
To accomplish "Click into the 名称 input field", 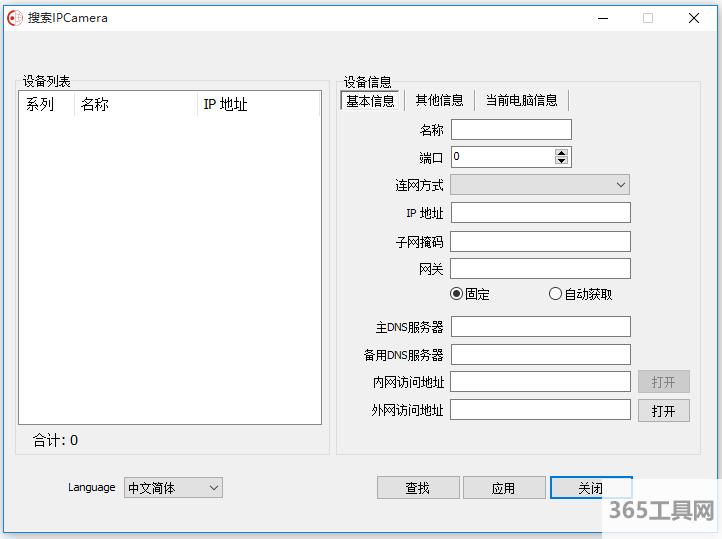I will (x=511, y=130).
